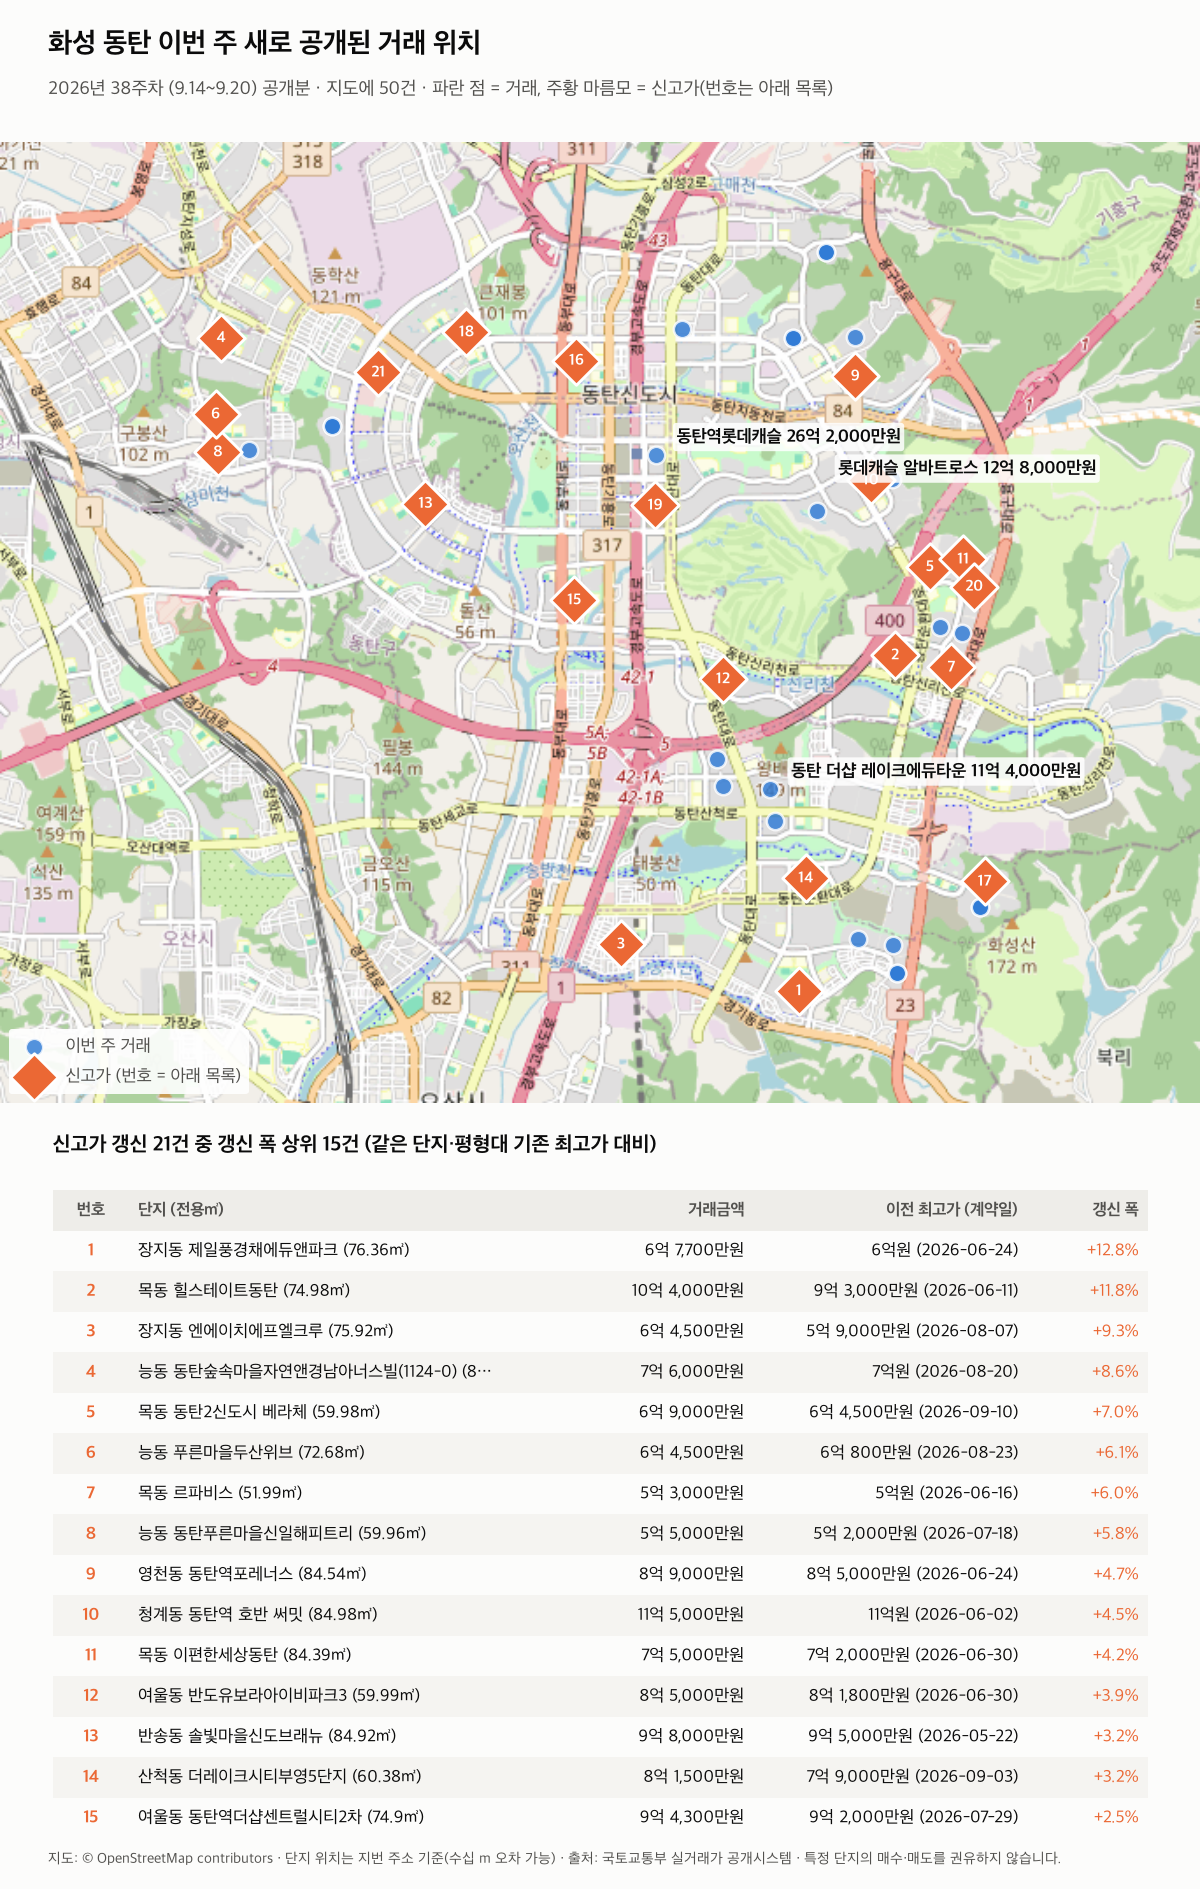Click diamond marker number 11

962,558
